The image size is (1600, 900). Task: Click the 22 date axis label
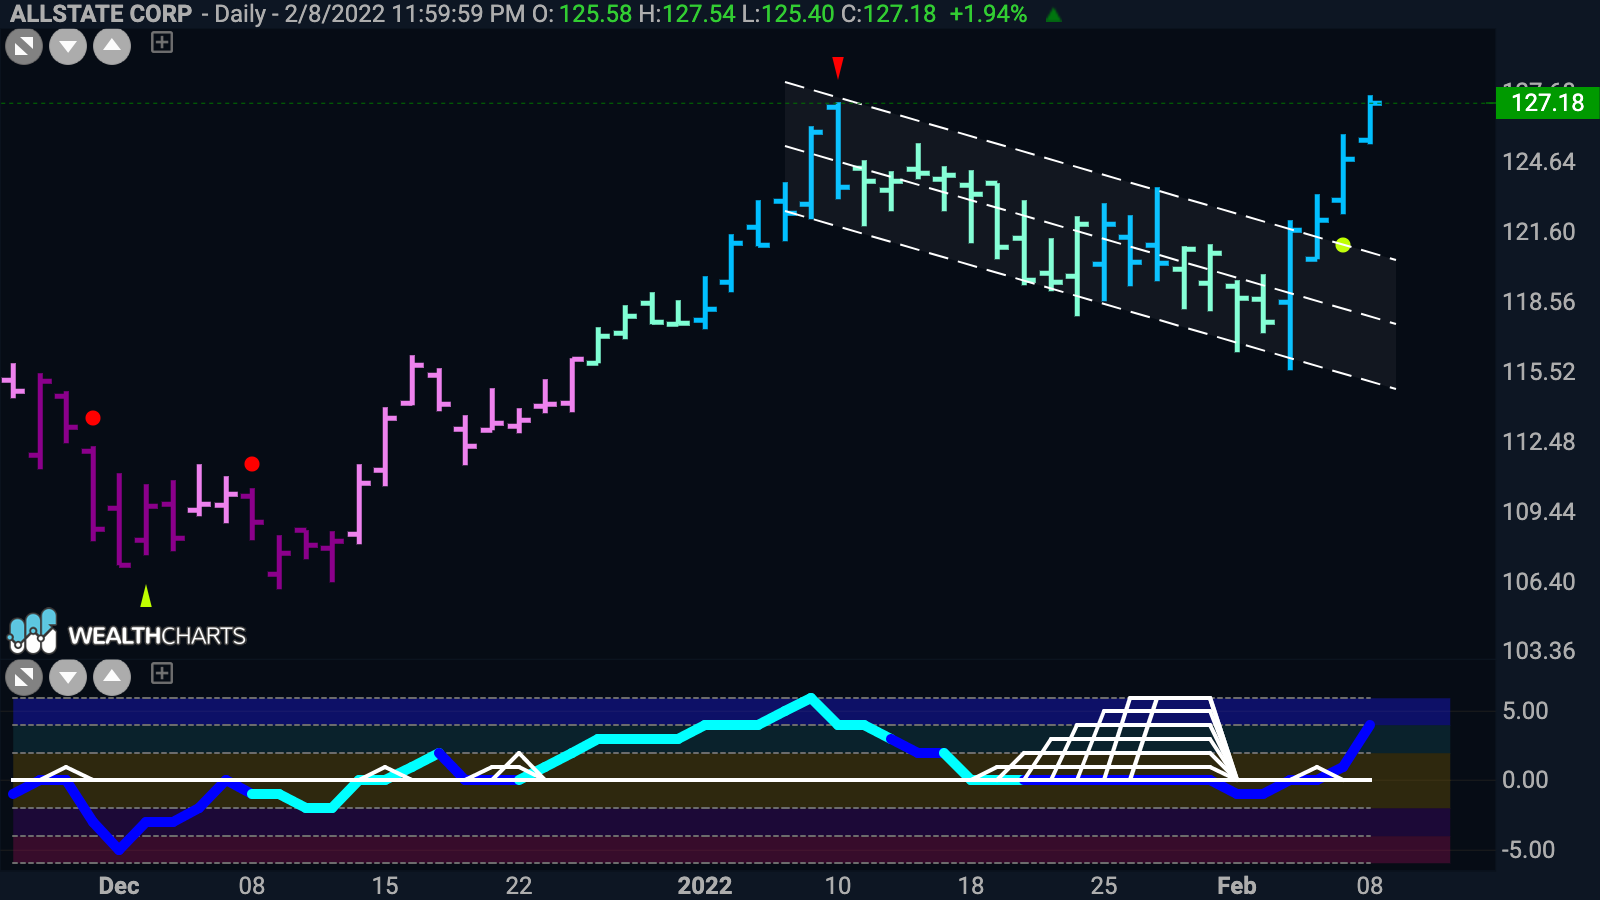click(x=519, y=886)
